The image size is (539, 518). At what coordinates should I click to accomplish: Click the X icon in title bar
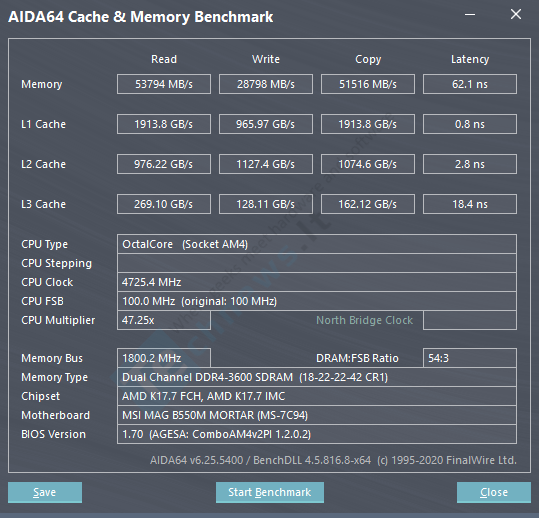click(516, 14)
